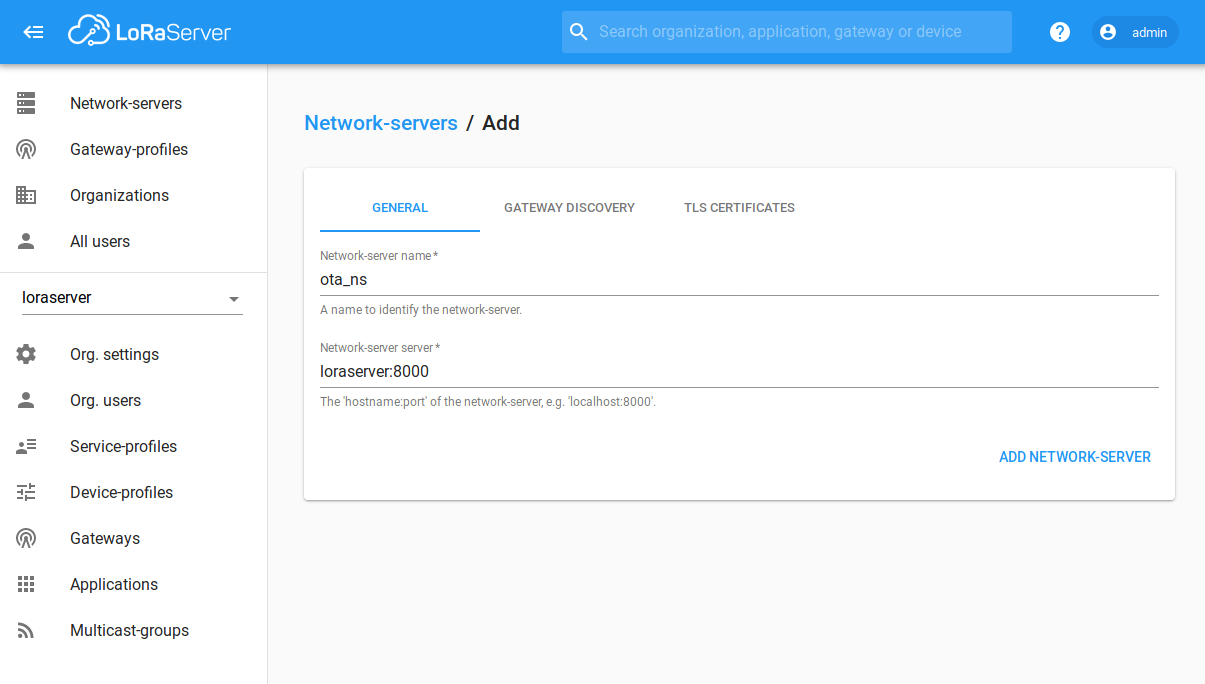This screenshot has height=684, width=1205.
Task: Select the Network-servers sidebar icon
Action: tap(24, 103)
